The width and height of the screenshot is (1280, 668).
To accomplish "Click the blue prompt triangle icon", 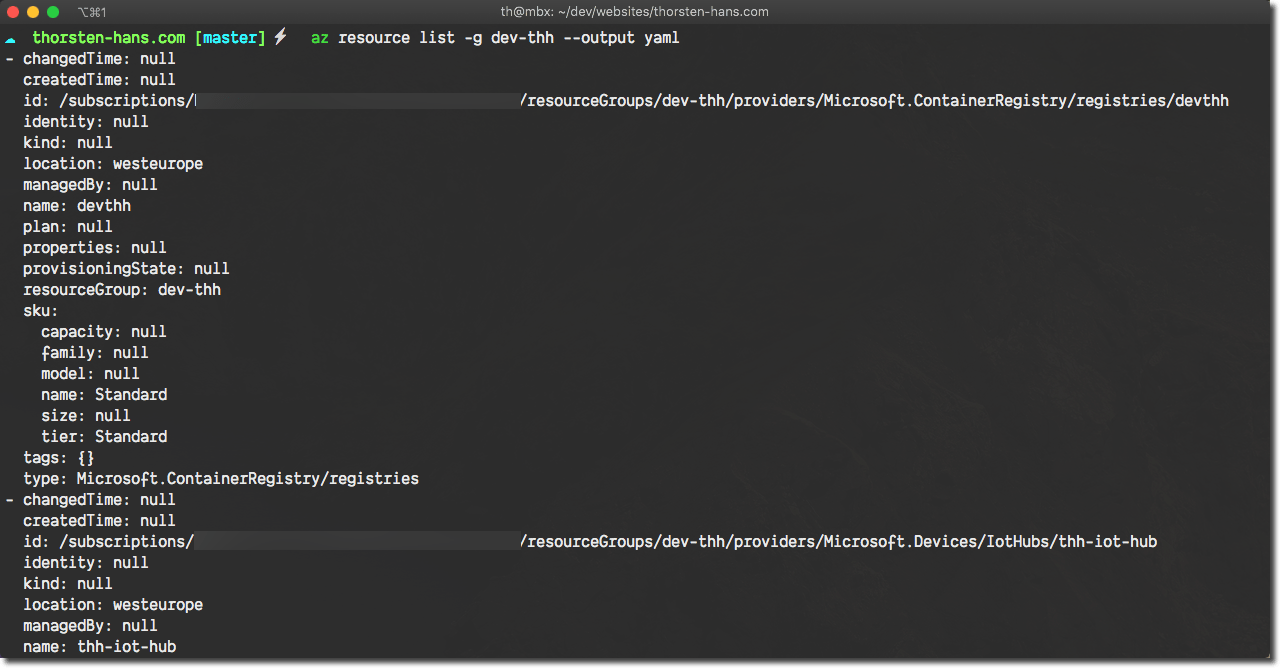I will click(x=10, y=38).
